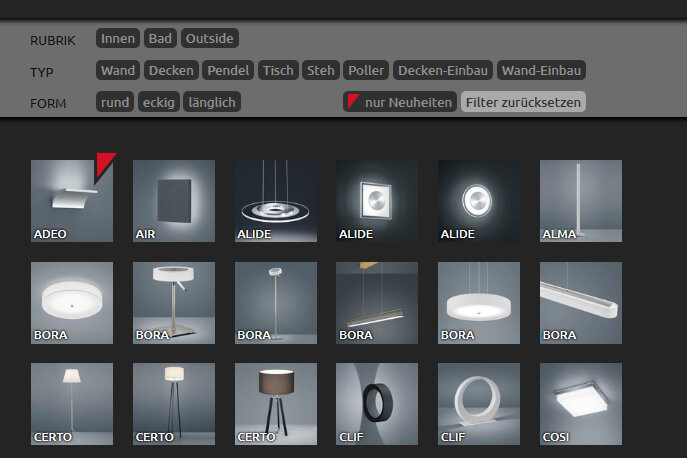
Task: Filter by form länglich
Action: pyautogui.click(x=212, y=102)
